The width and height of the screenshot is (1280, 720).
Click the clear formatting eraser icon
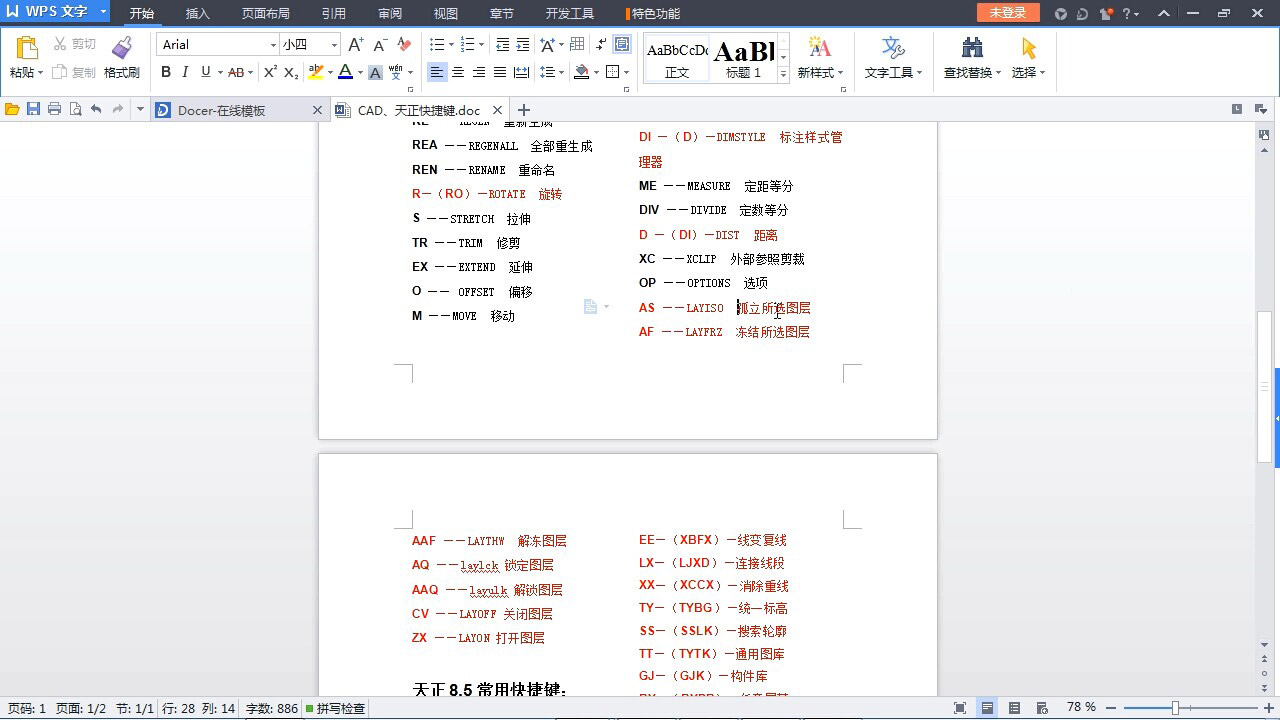click(x=404, y=44)
